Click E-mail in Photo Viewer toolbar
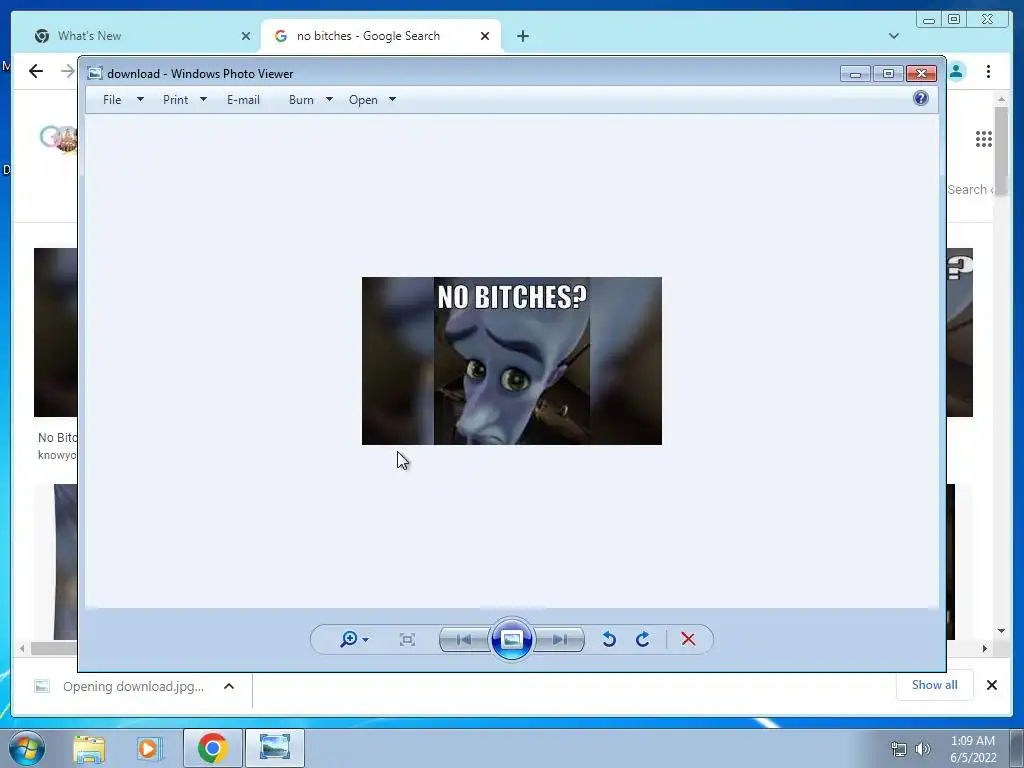 (x=244, y=100)
